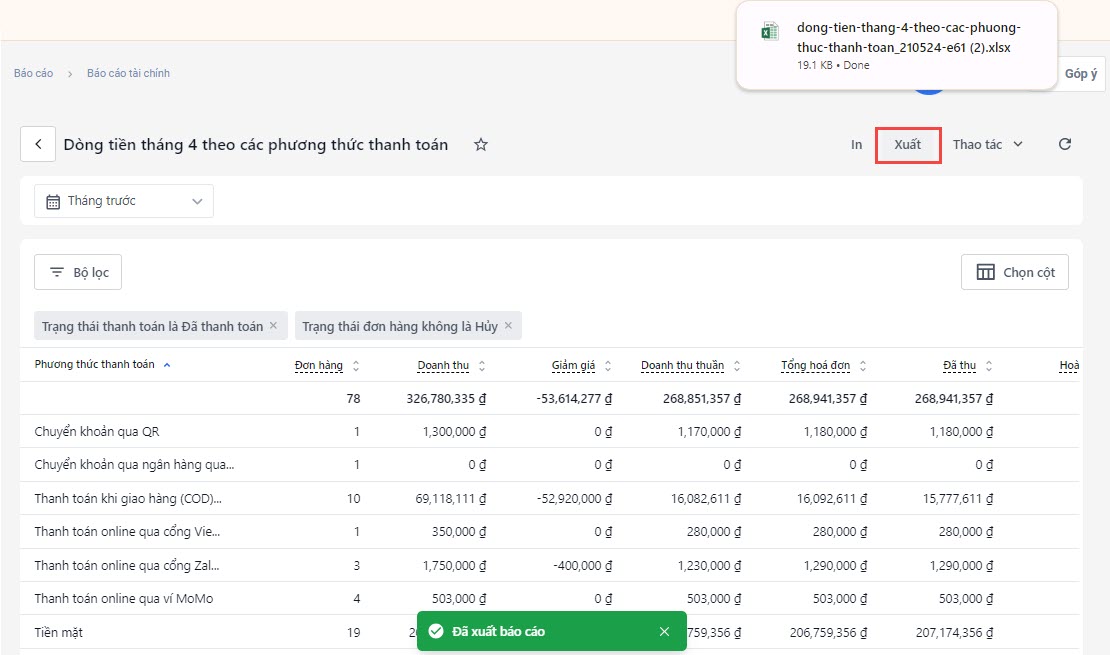This screenshot has height=655, width=1110.
Task: Open the Bộ lọc filter panel
Action: coord(78,272)
